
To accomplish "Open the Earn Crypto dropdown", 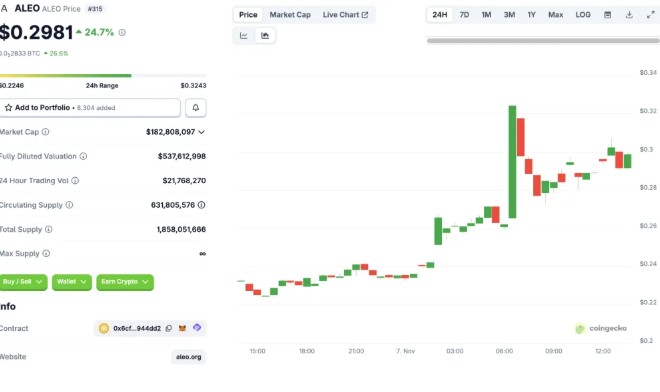I will click(x=125, y=282).
